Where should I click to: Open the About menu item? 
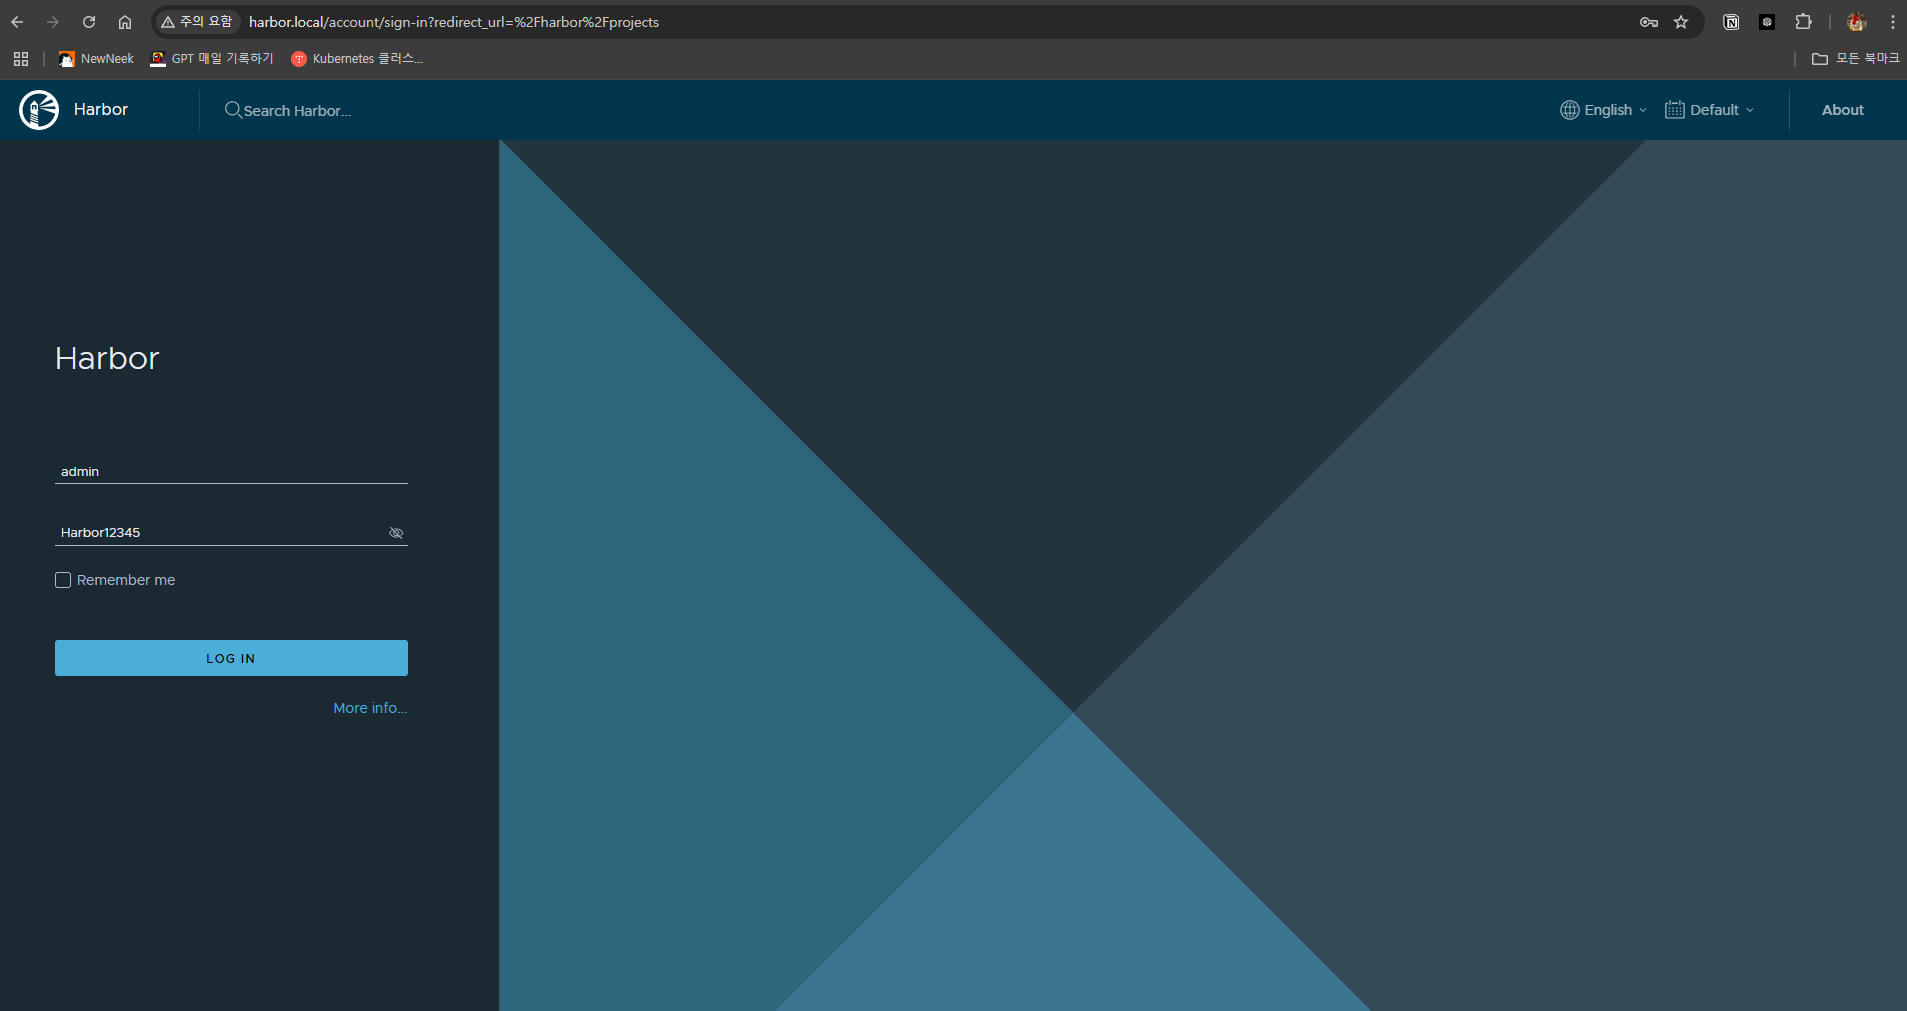click(x=1842, y=110)
